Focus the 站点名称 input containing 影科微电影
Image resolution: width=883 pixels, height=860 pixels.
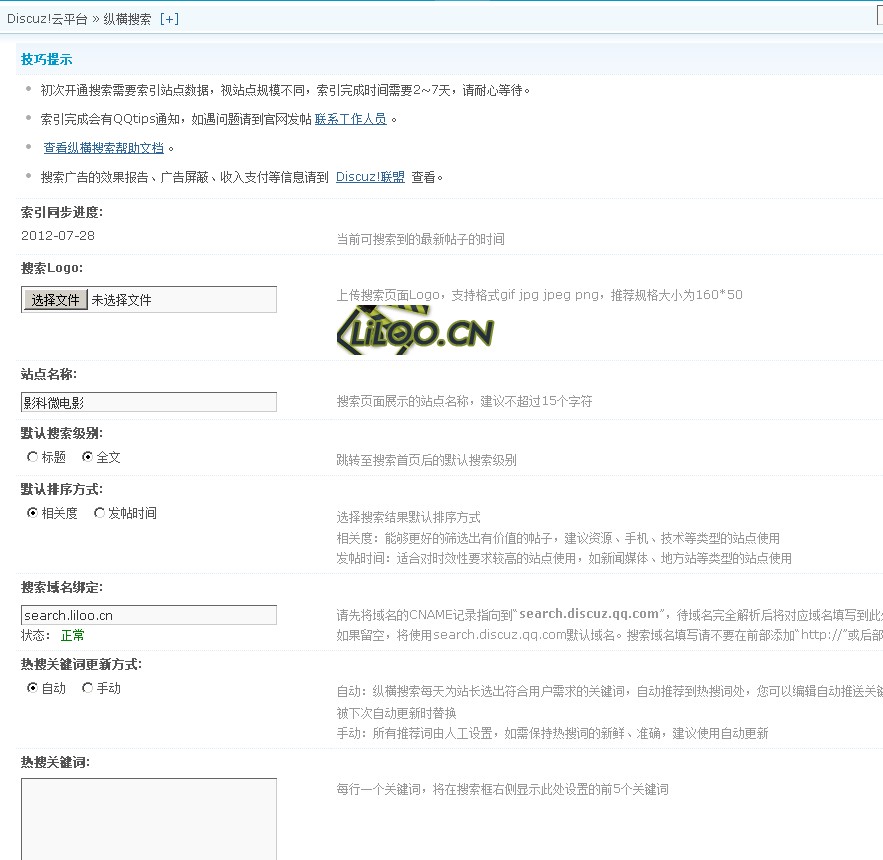149,402
